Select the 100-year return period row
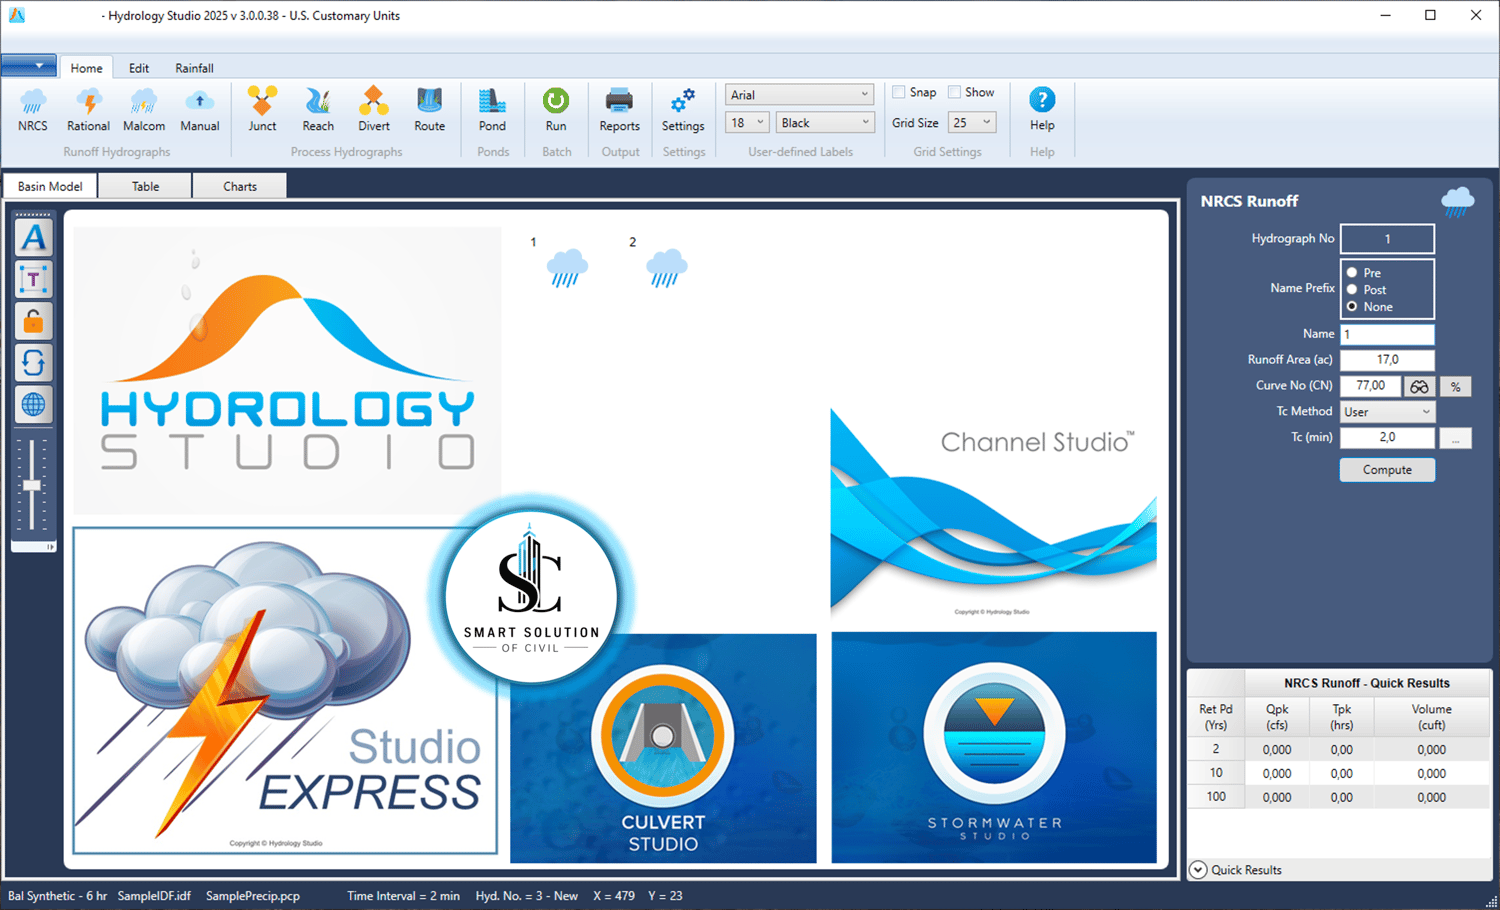The image size is (1500, 910). click(1338, 797)
